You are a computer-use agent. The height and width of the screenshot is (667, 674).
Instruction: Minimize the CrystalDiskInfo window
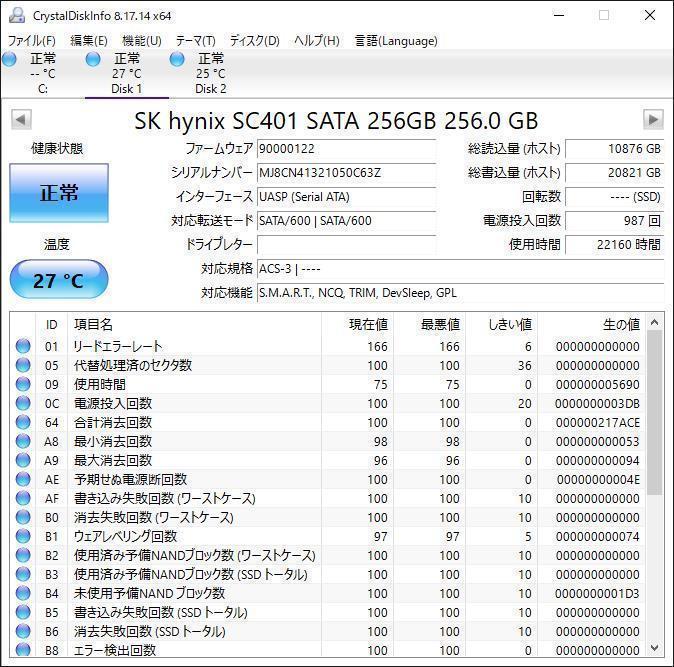pos(559,15)
